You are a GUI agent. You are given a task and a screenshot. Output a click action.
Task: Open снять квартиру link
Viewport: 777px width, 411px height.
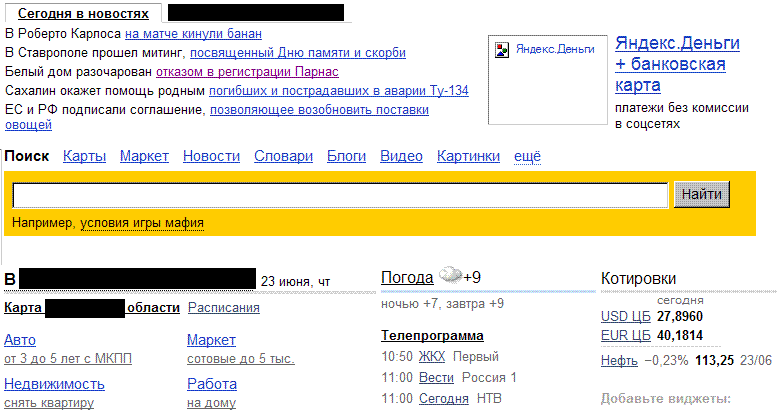[49, 403]
